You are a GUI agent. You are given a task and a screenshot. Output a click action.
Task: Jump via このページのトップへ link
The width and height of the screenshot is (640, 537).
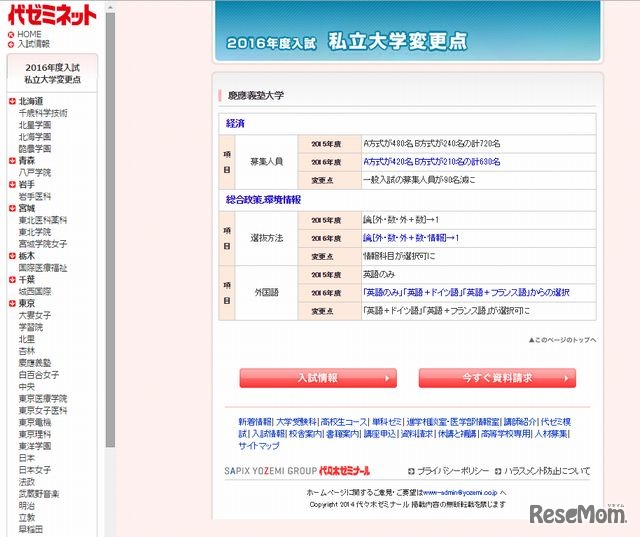tap(562, 340)
